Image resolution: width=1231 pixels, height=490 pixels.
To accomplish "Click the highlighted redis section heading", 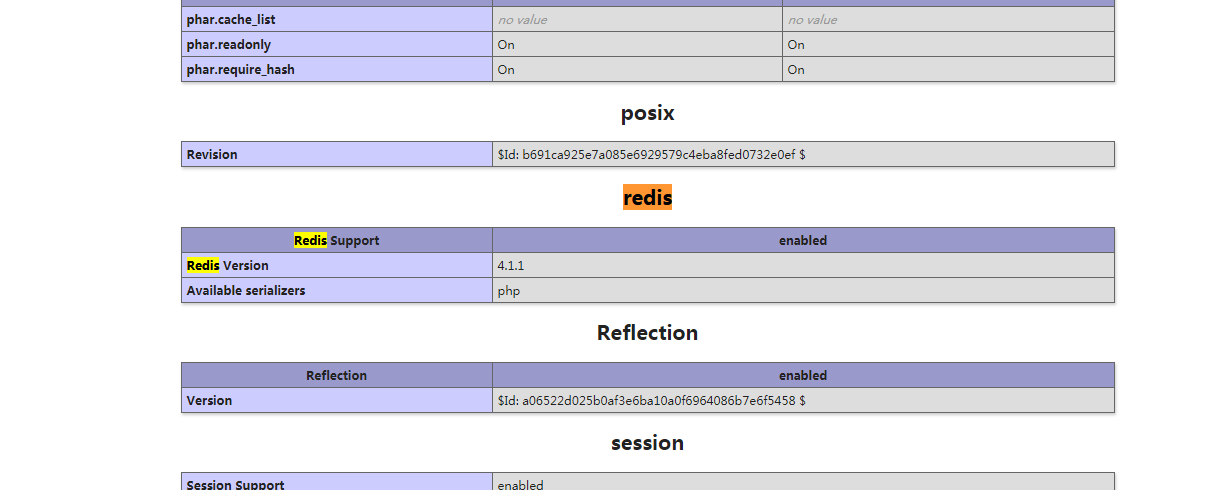I will point(647,198).
